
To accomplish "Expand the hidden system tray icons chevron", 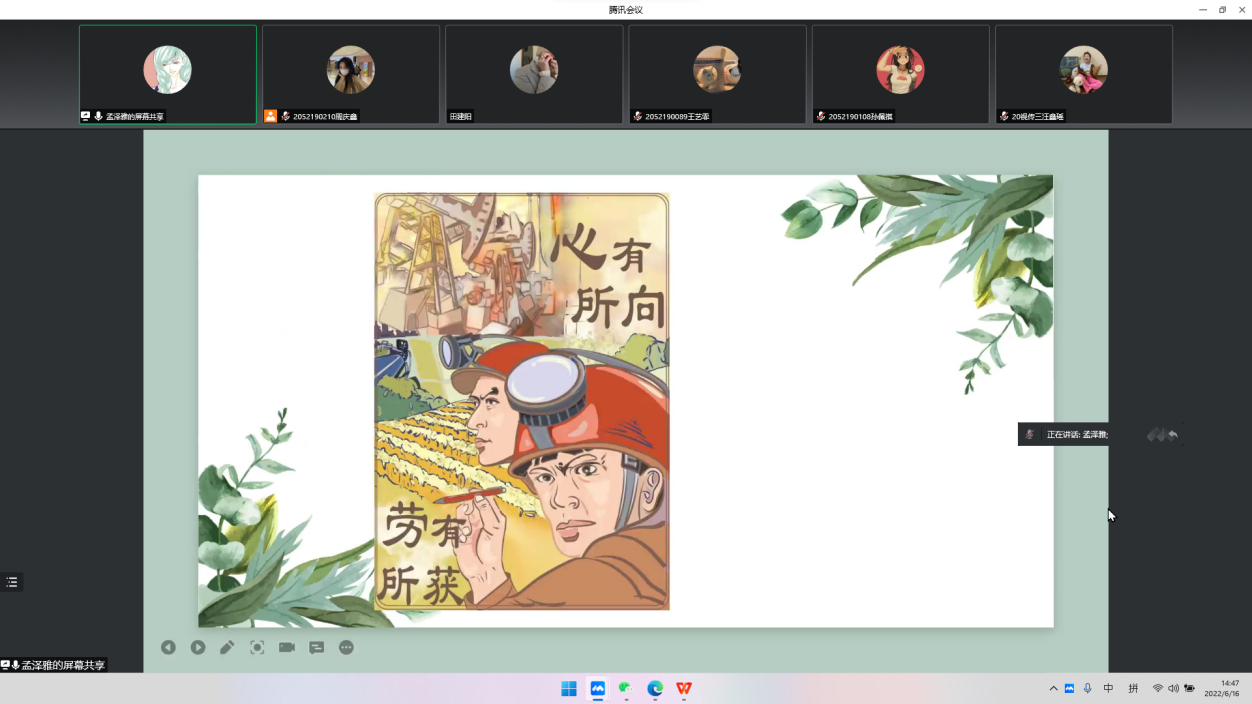I will click(x=1053, y=688).
